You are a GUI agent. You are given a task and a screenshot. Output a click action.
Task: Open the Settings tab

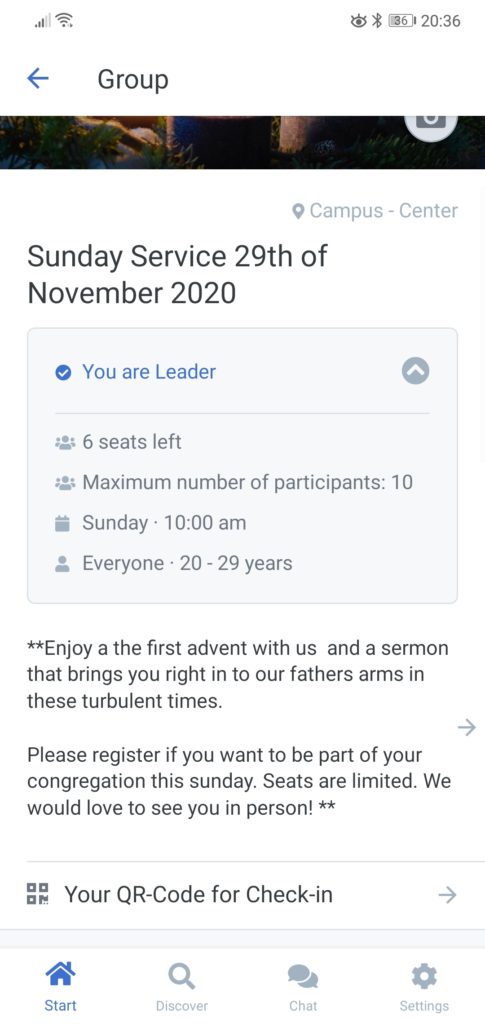pyautogui.click(x=424, y=987)
